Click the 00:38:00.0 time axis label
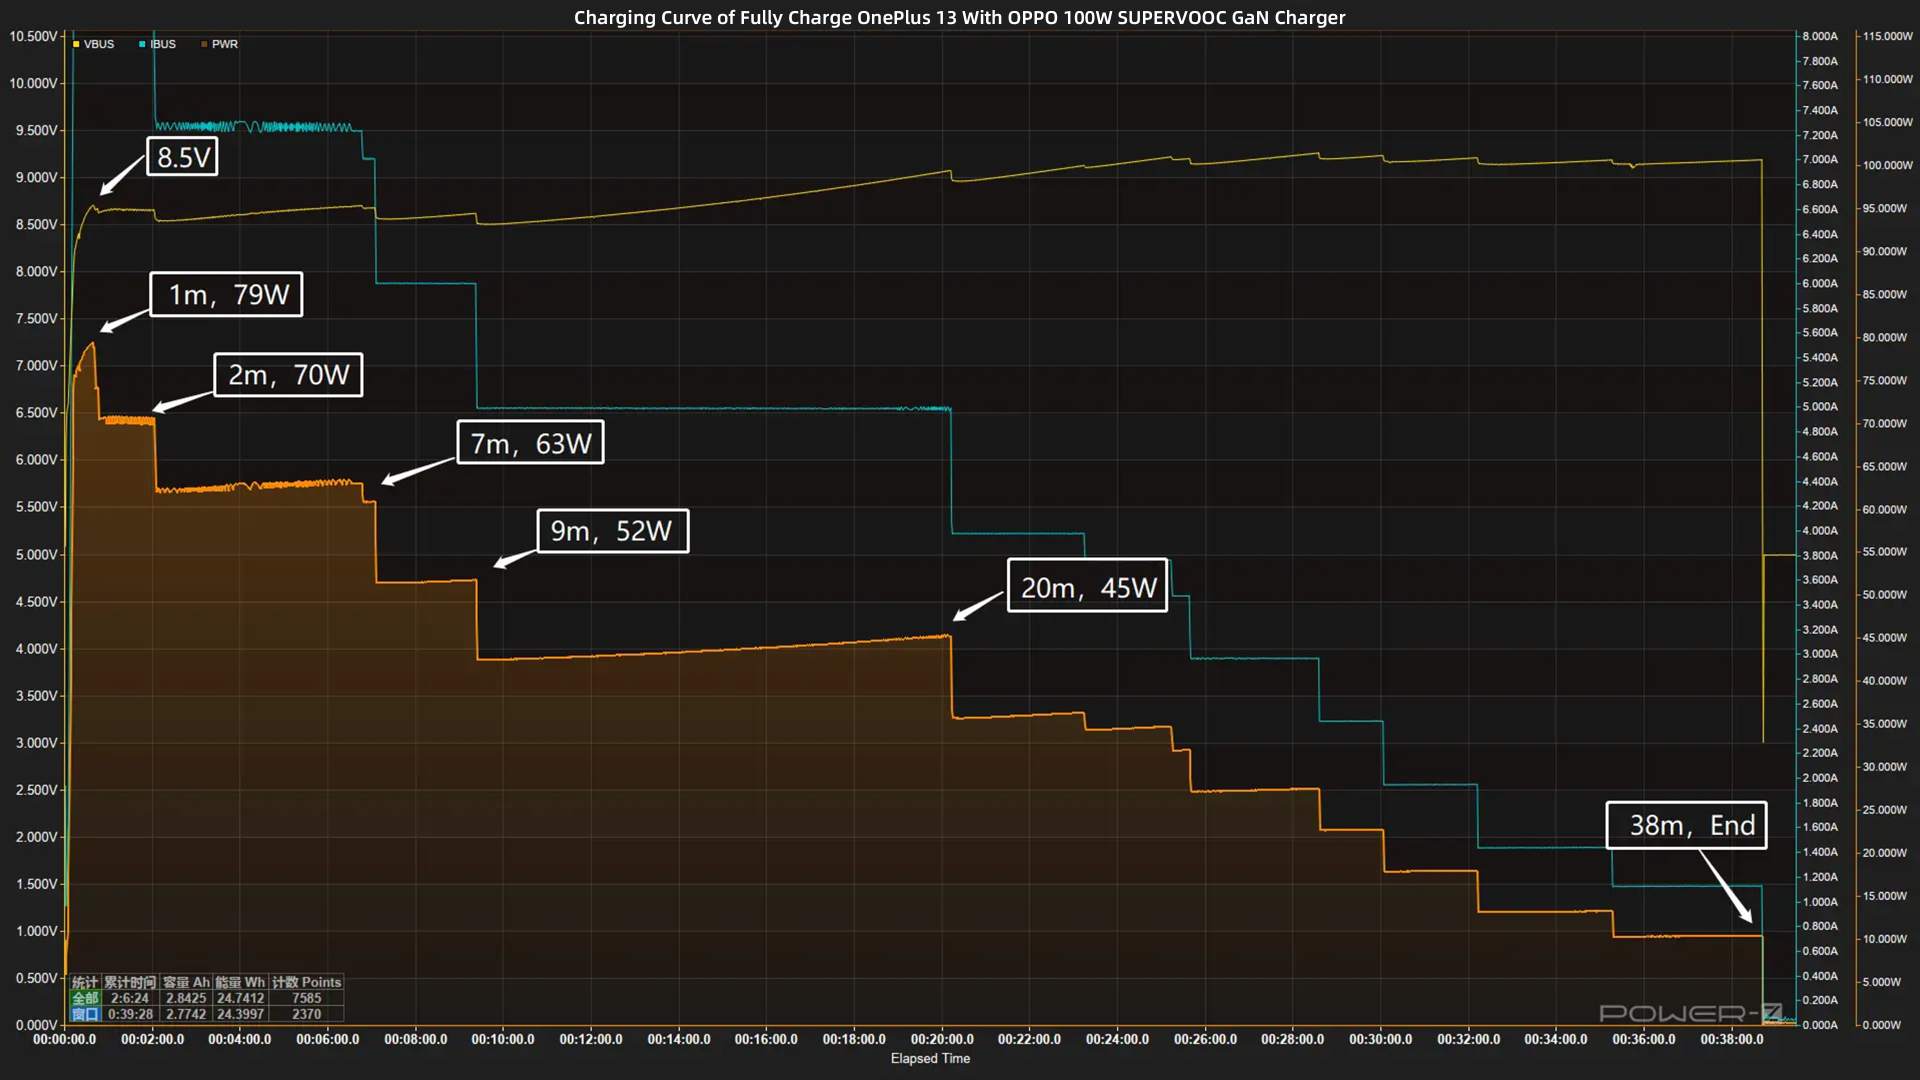The width and height of the screenshot is (1920, 1080). tap(1731, 1039)
